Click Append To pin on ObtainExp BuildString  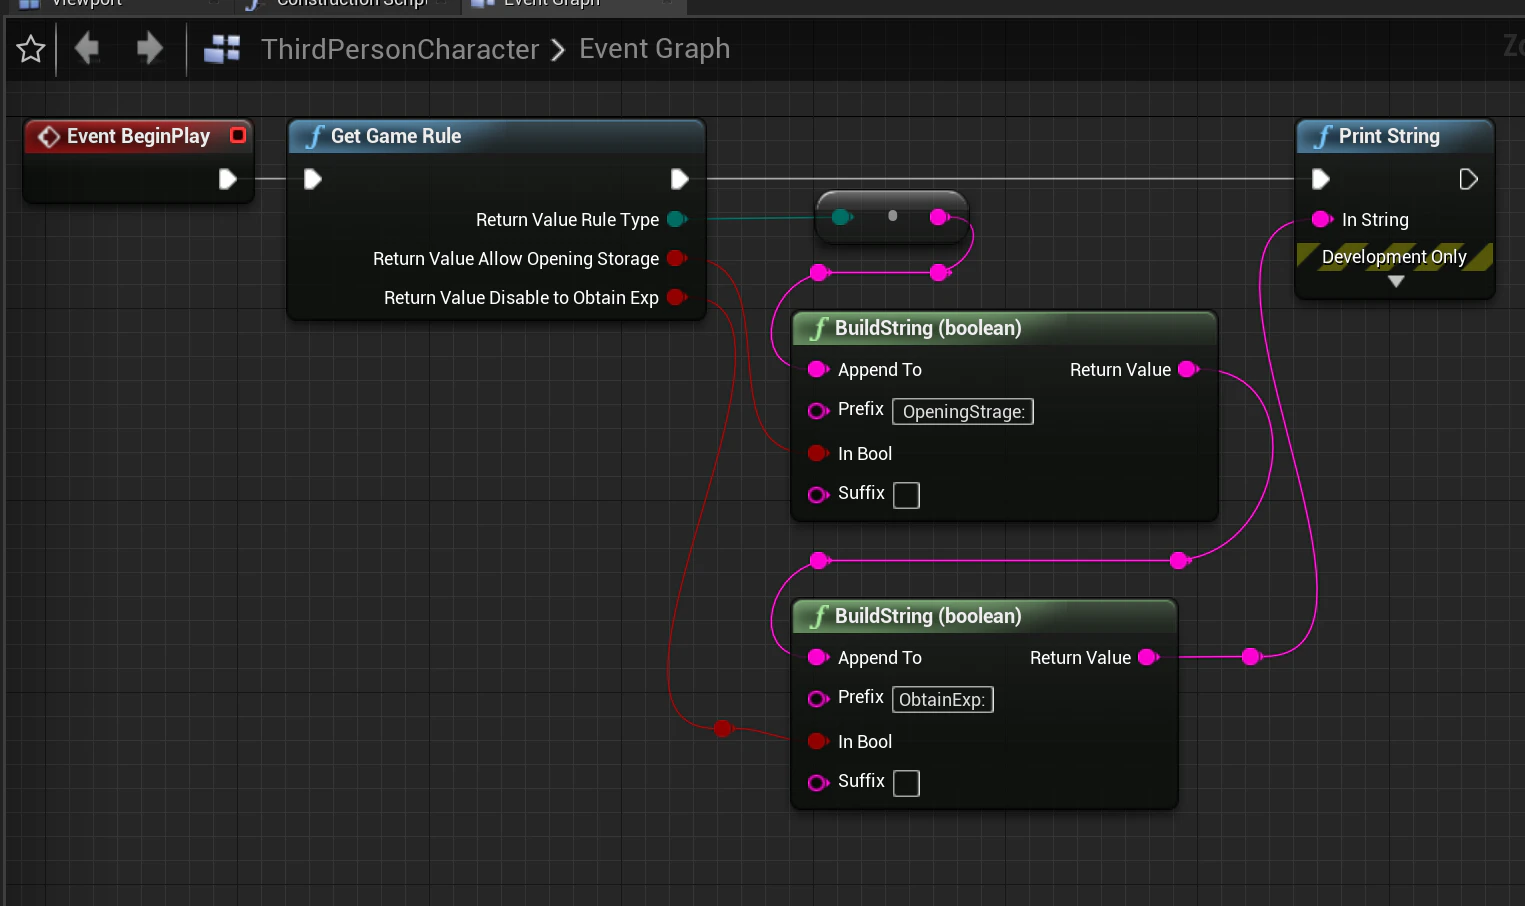819,657
